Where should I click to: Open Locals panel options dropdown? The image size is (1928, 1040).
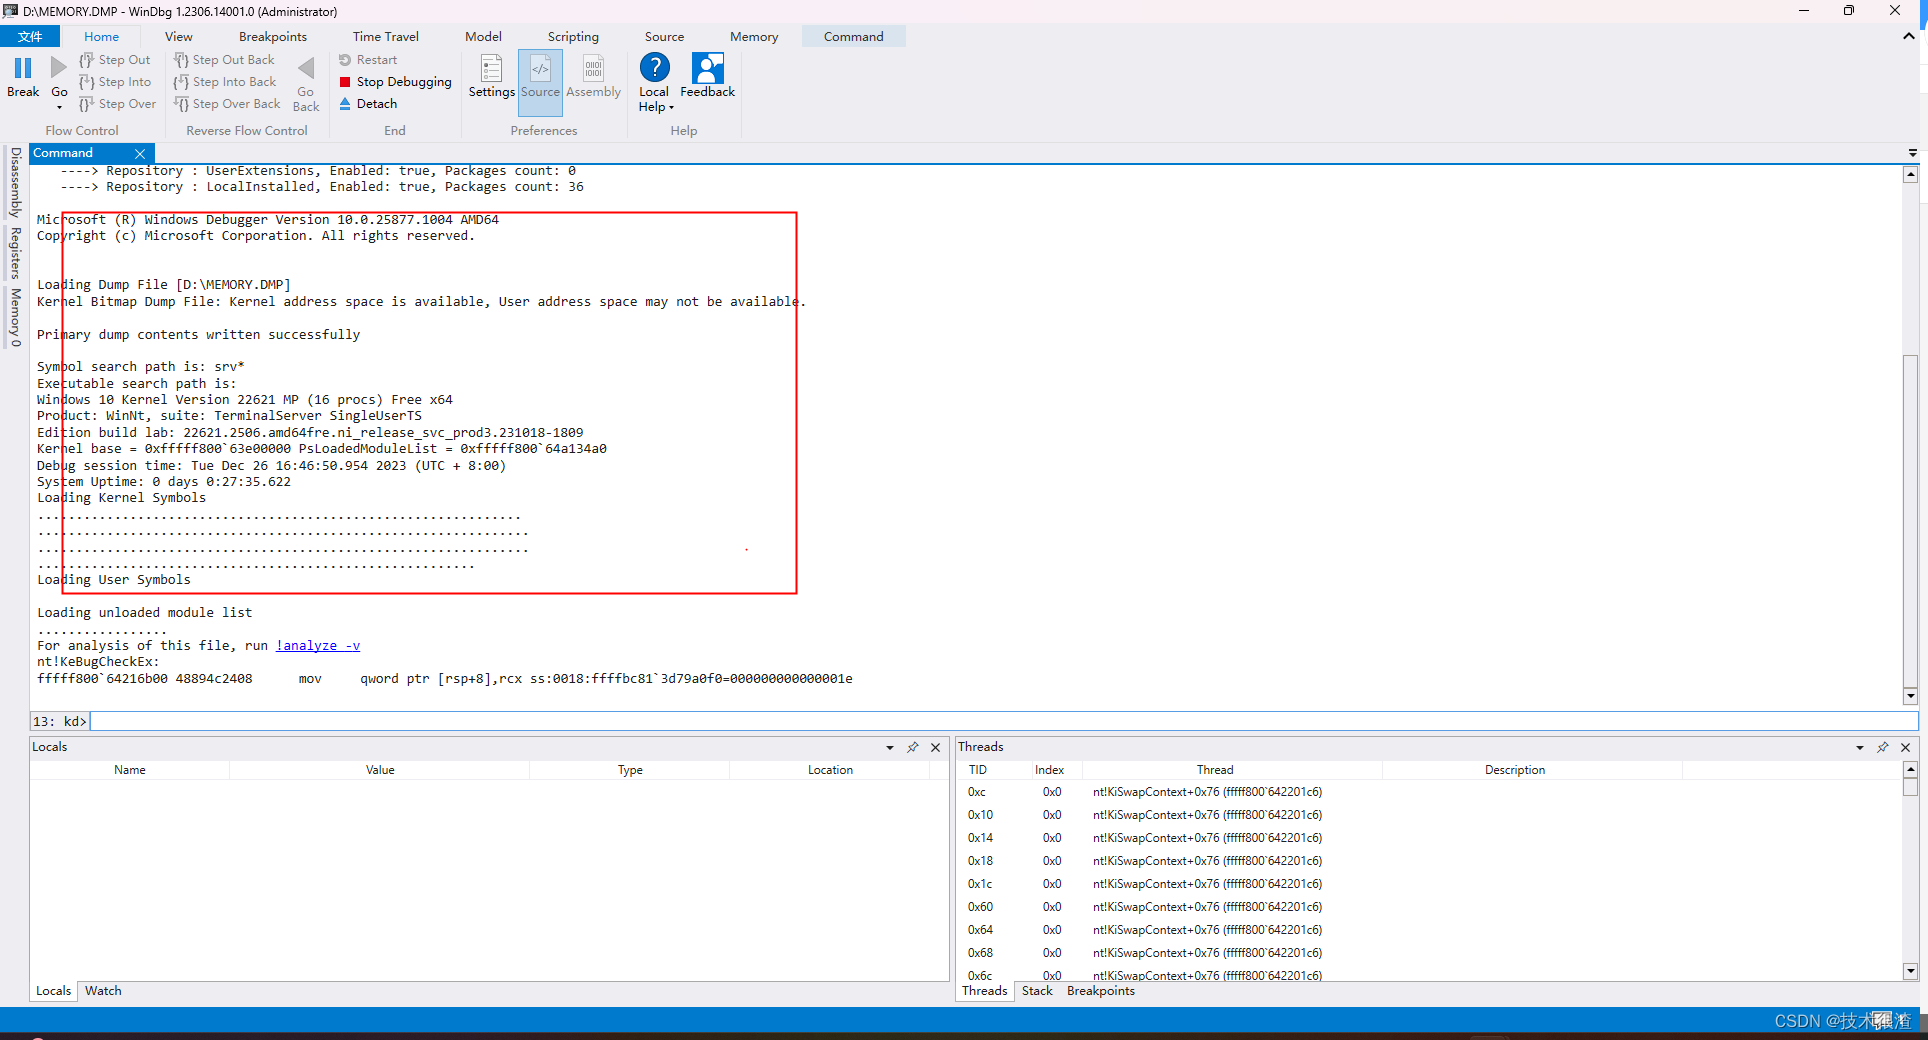[x=889, y=748]
